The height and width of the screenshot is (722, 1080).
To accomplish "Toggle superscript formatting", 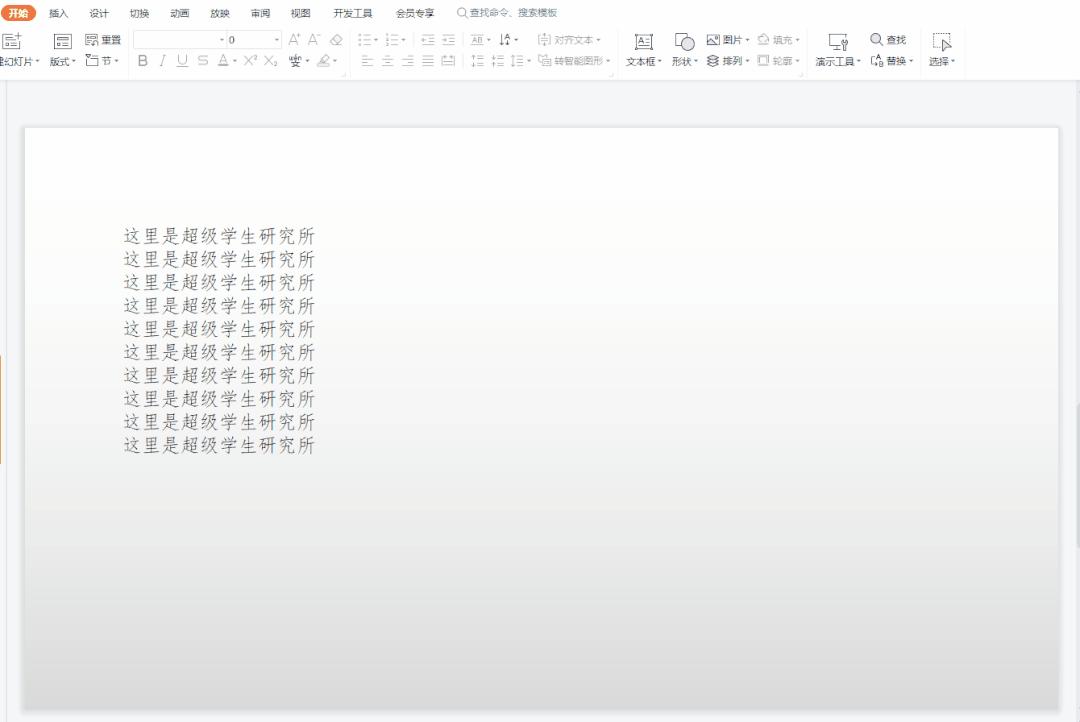I will (250, 61).
